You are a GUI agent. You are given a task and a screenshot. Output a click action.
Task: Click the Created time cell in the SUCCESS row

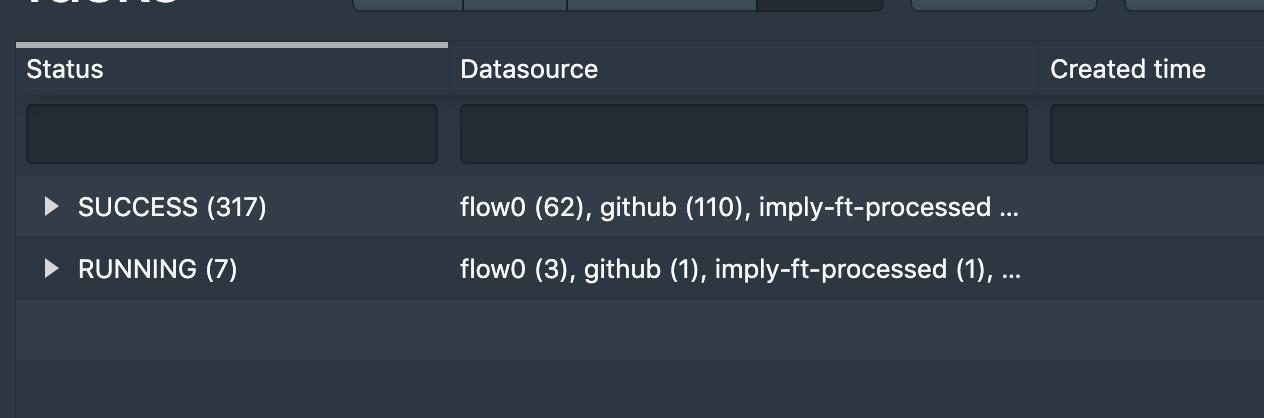tap(1150, 207)
